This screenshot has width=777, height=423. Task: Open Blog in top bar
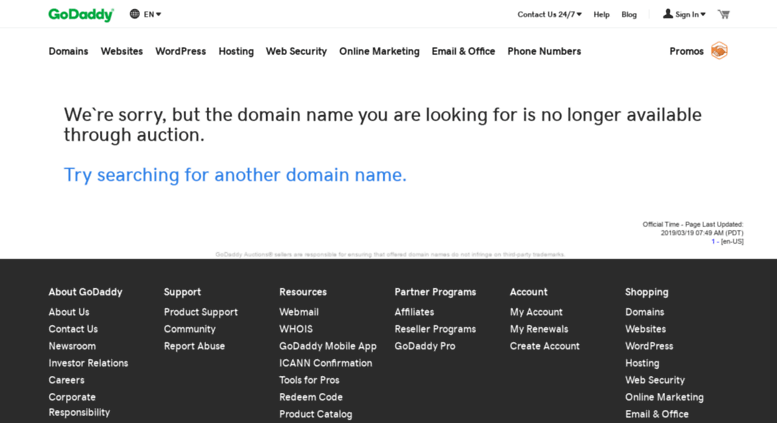click(x=629, y=14)
